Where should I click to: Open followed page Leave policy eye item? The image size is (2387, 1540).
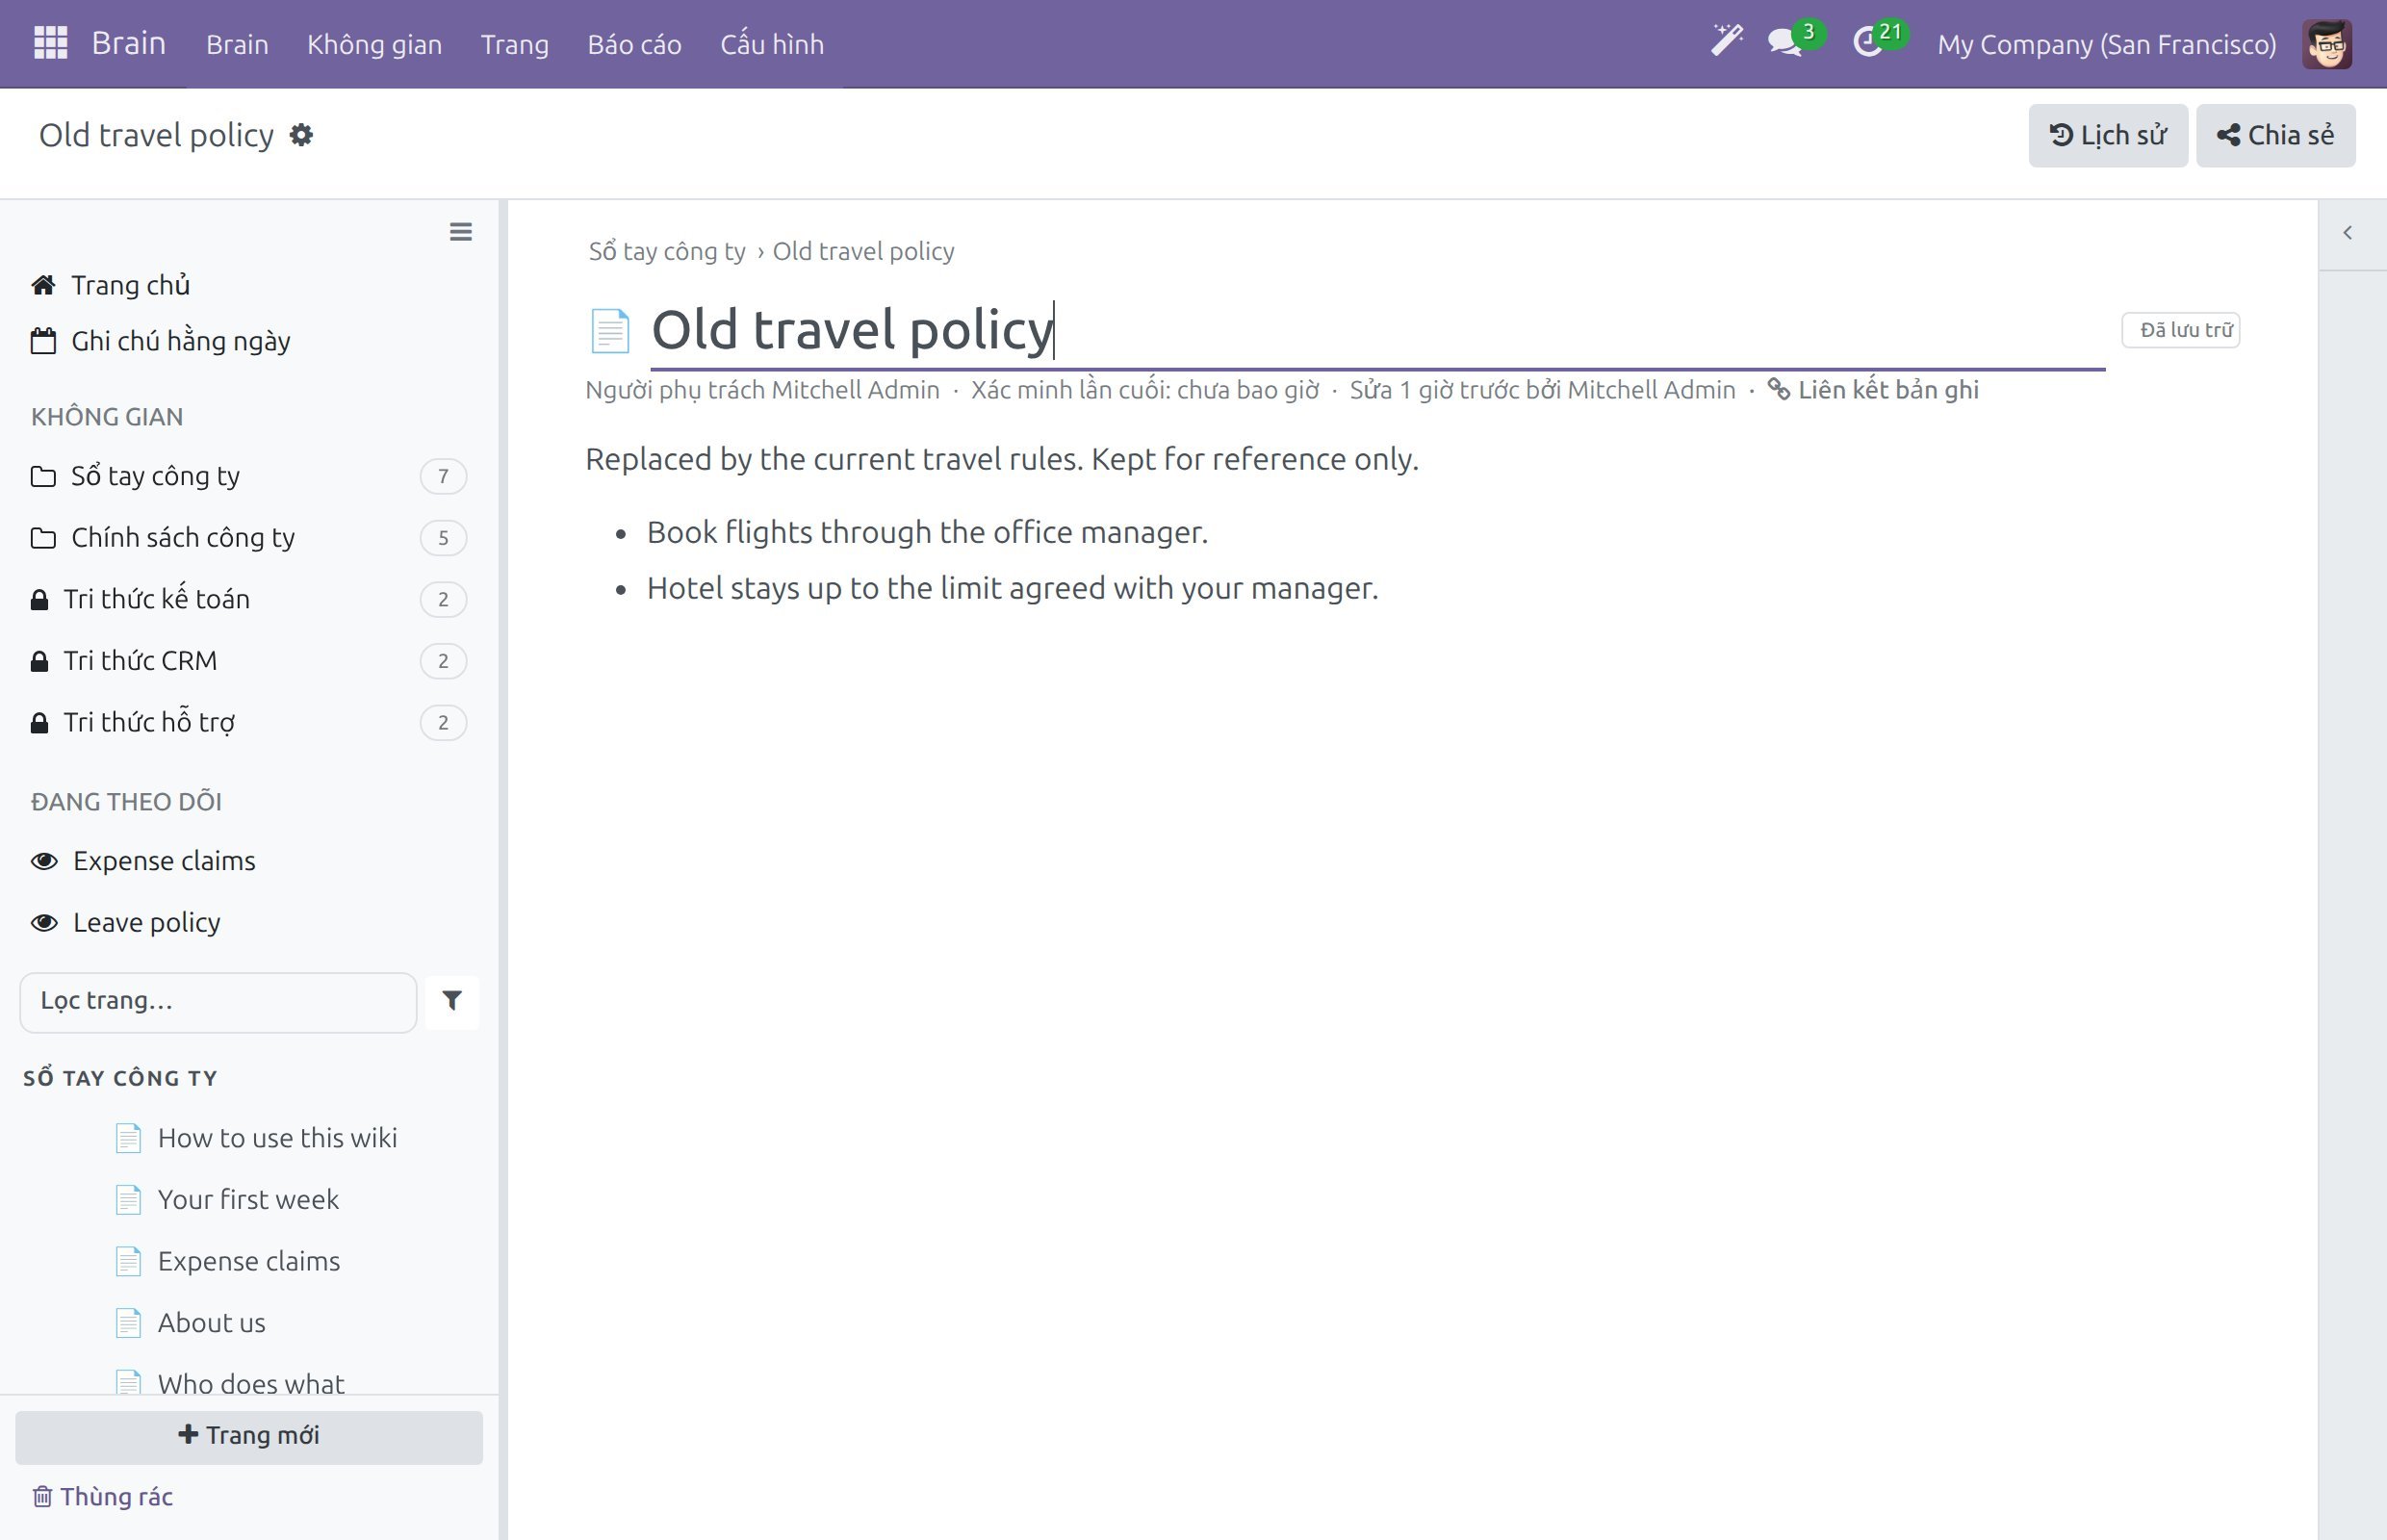coord(126,922)
